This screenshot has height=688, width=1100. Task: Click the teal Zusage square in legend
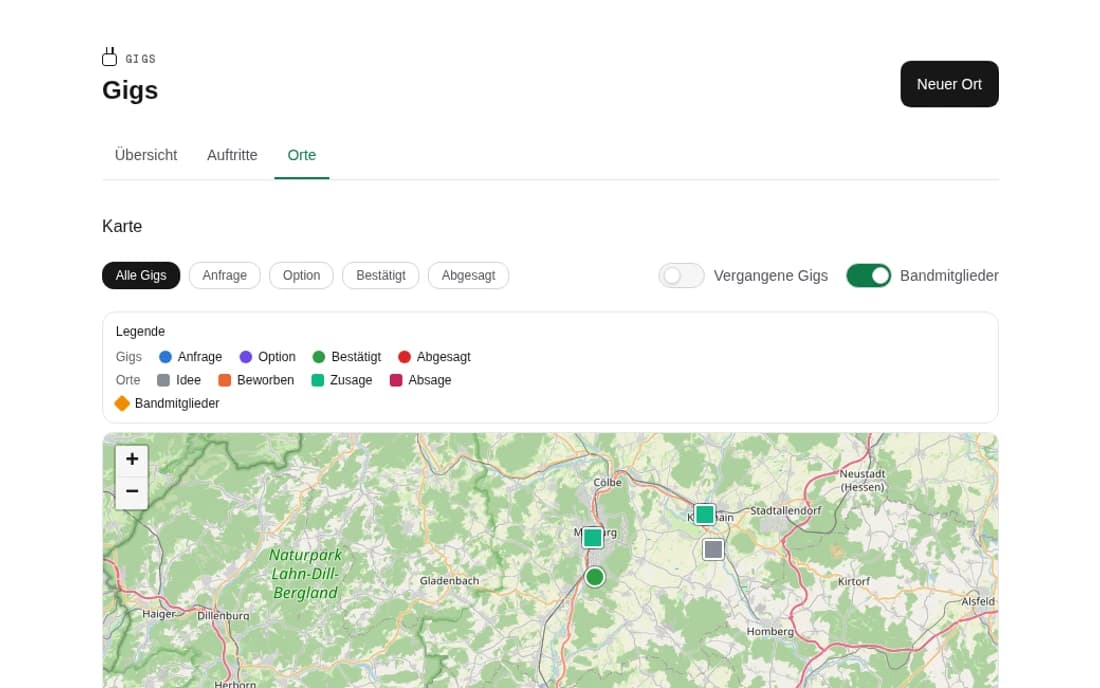318,380
